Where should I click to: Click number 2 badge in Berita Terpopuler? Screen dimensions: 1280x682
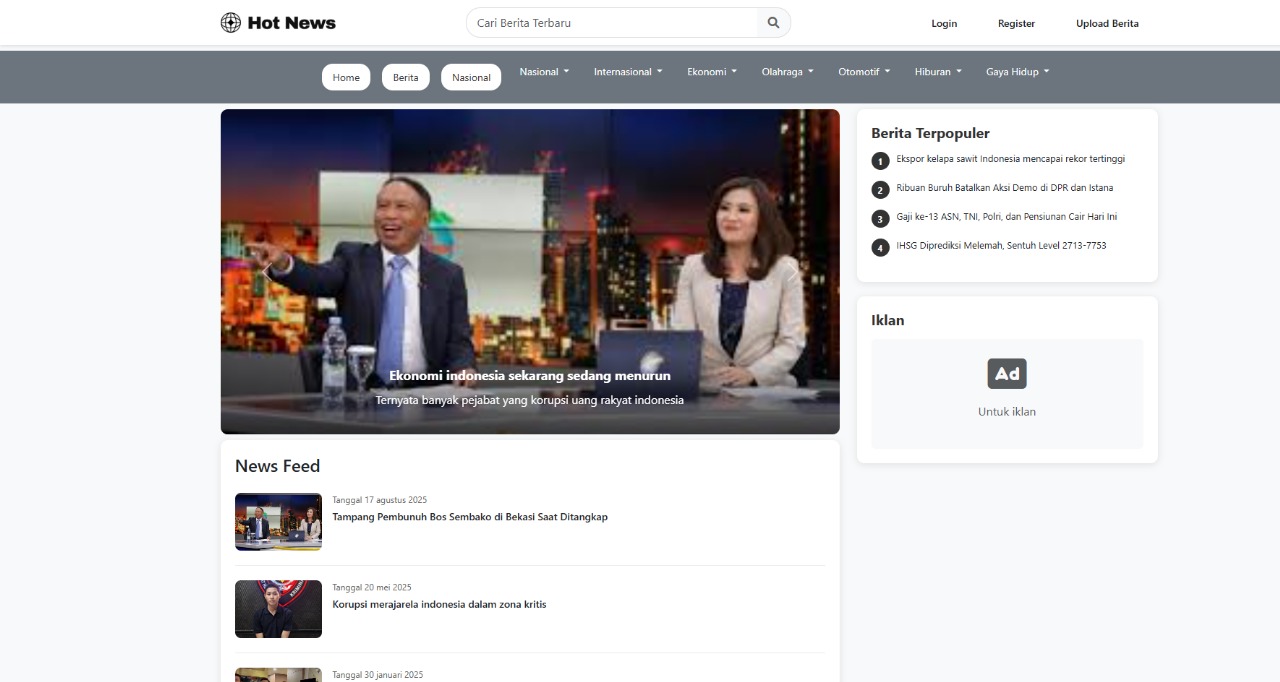(x=880, y=190)
